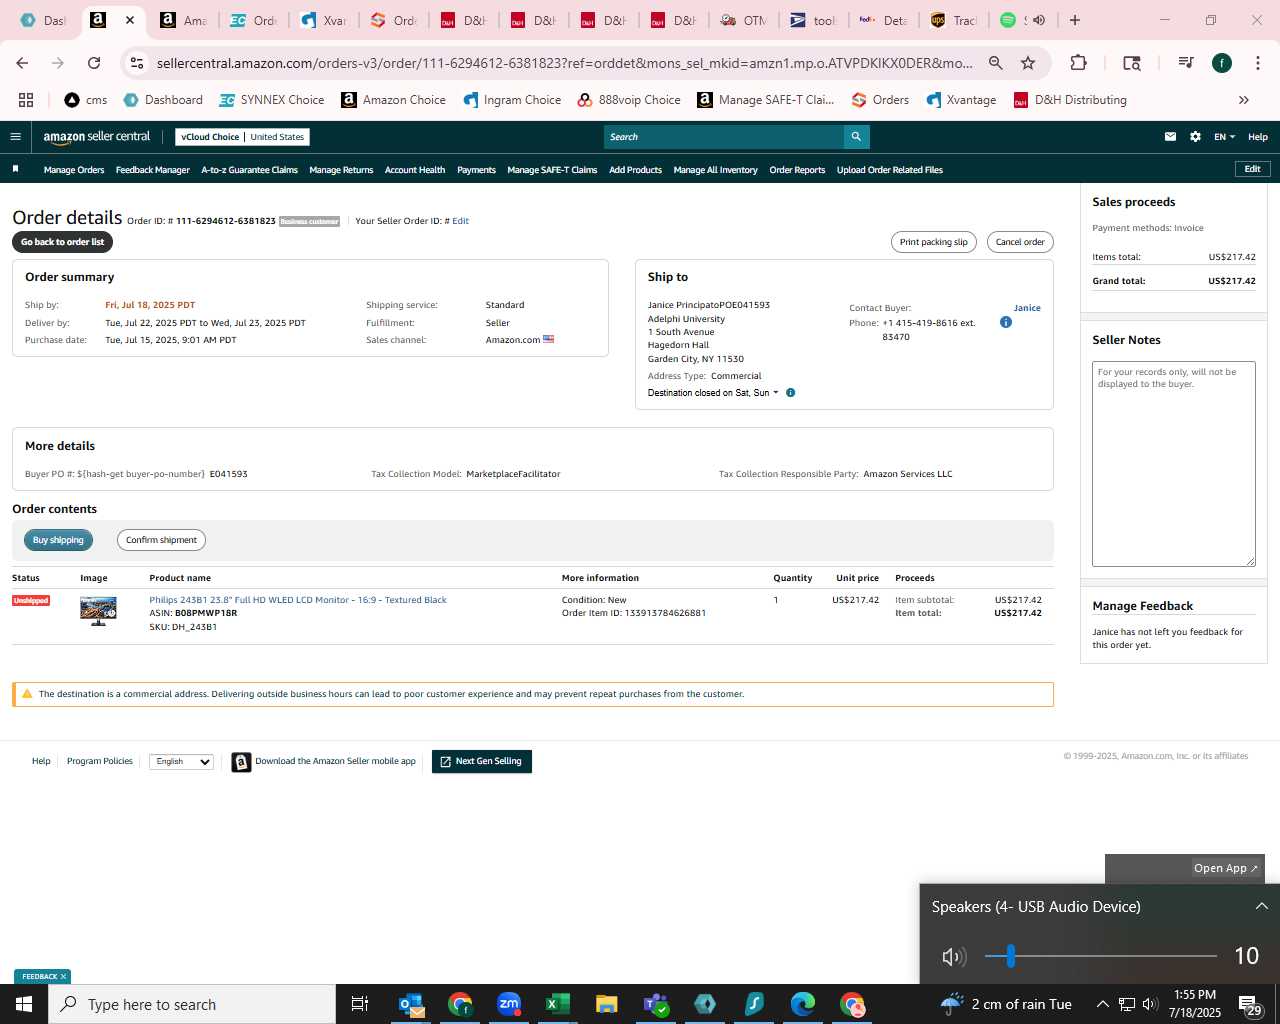Go to Account Health

(x=415, y=170)
